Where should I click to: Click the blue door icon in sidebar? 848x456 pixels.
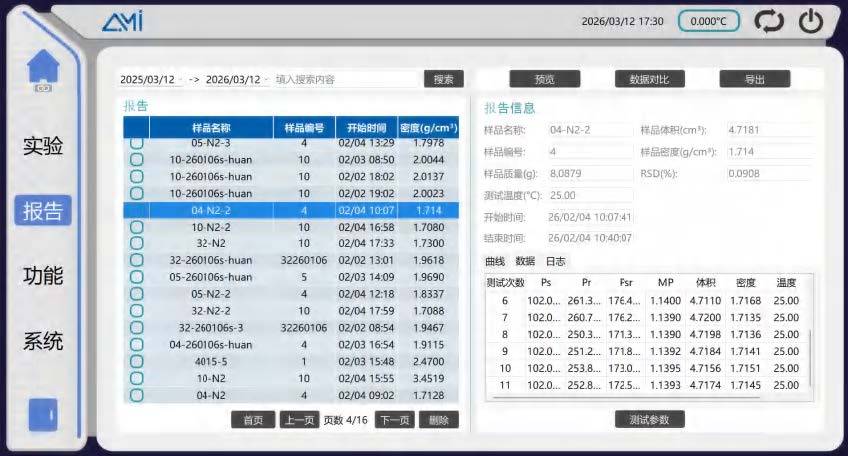(43, 415)
